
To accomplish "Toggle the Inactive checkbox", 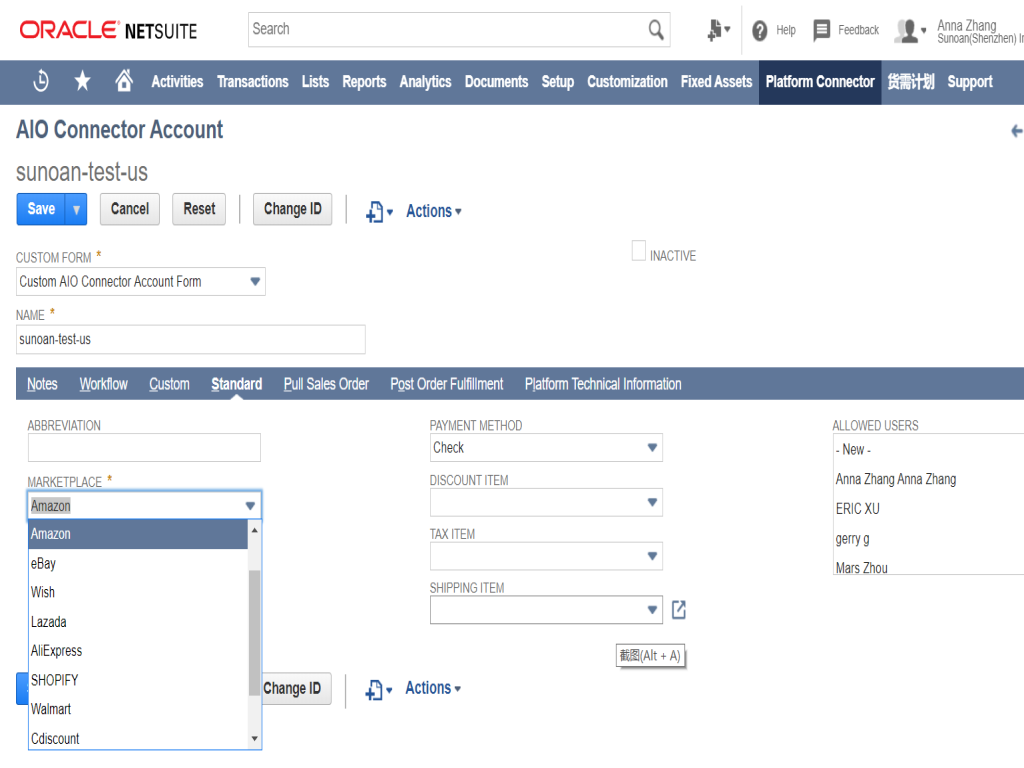I will [x=639, y=251].
